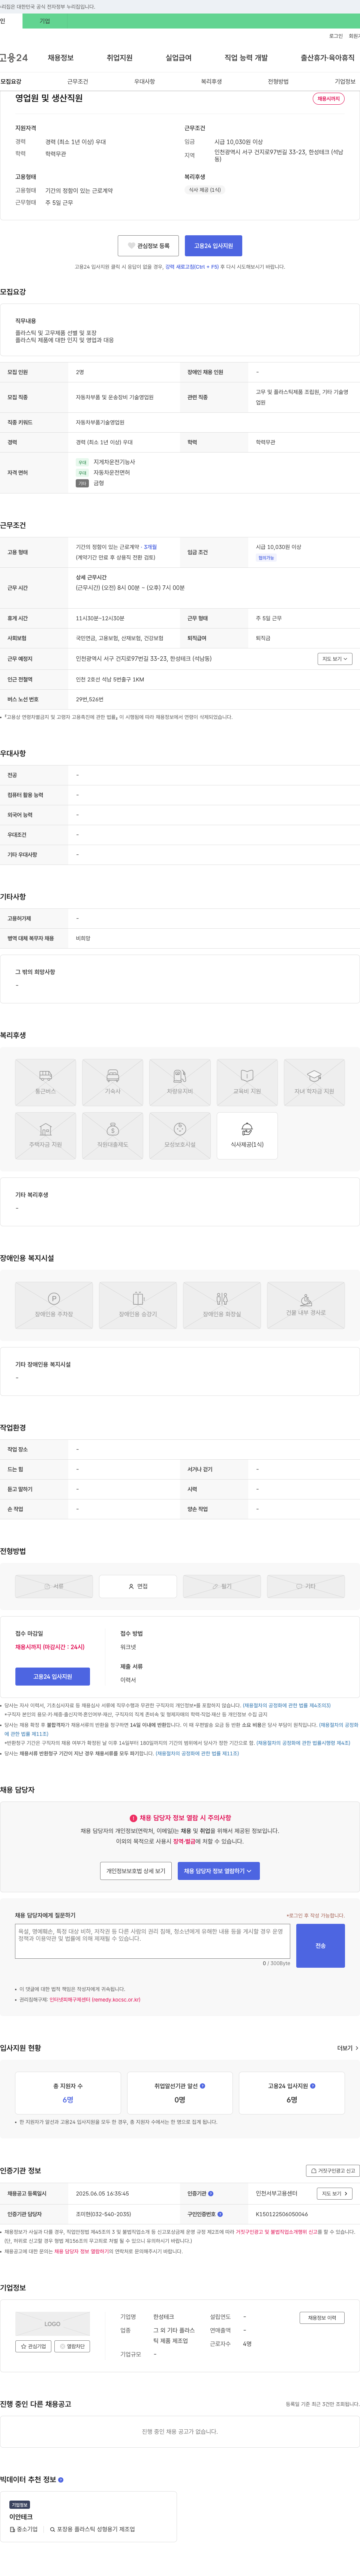Click 중소기업 tag under 이안테크

(24, 2529)
